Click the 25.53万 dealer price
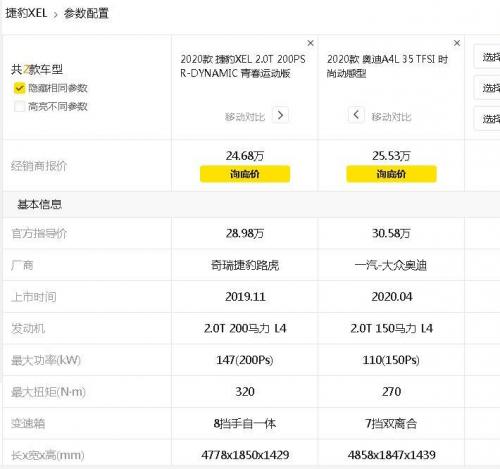Viewport: 500px width, 469px height. tap(391, 156)
